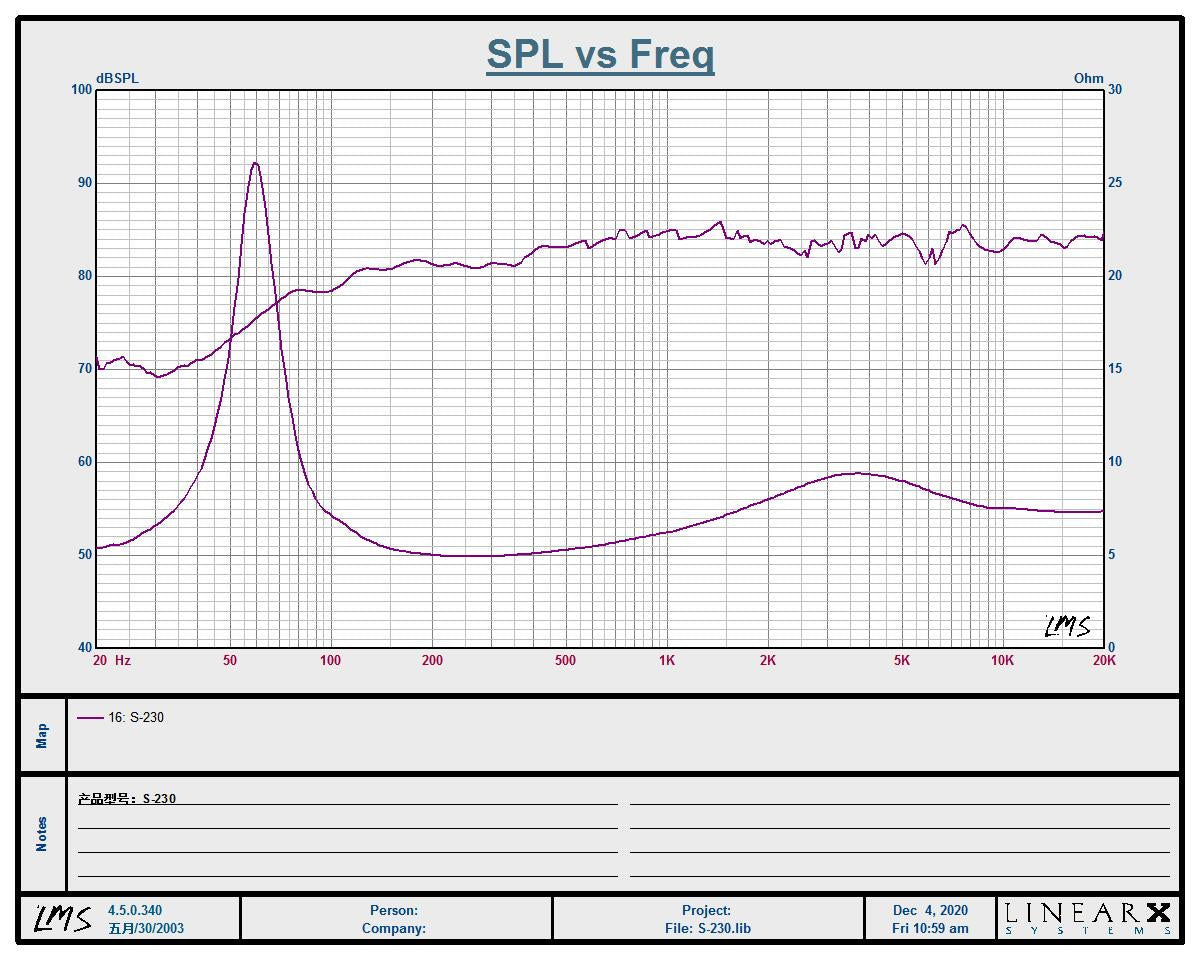Click the 1K frequency axis label

pyautogui.click(x=667, y=660)
